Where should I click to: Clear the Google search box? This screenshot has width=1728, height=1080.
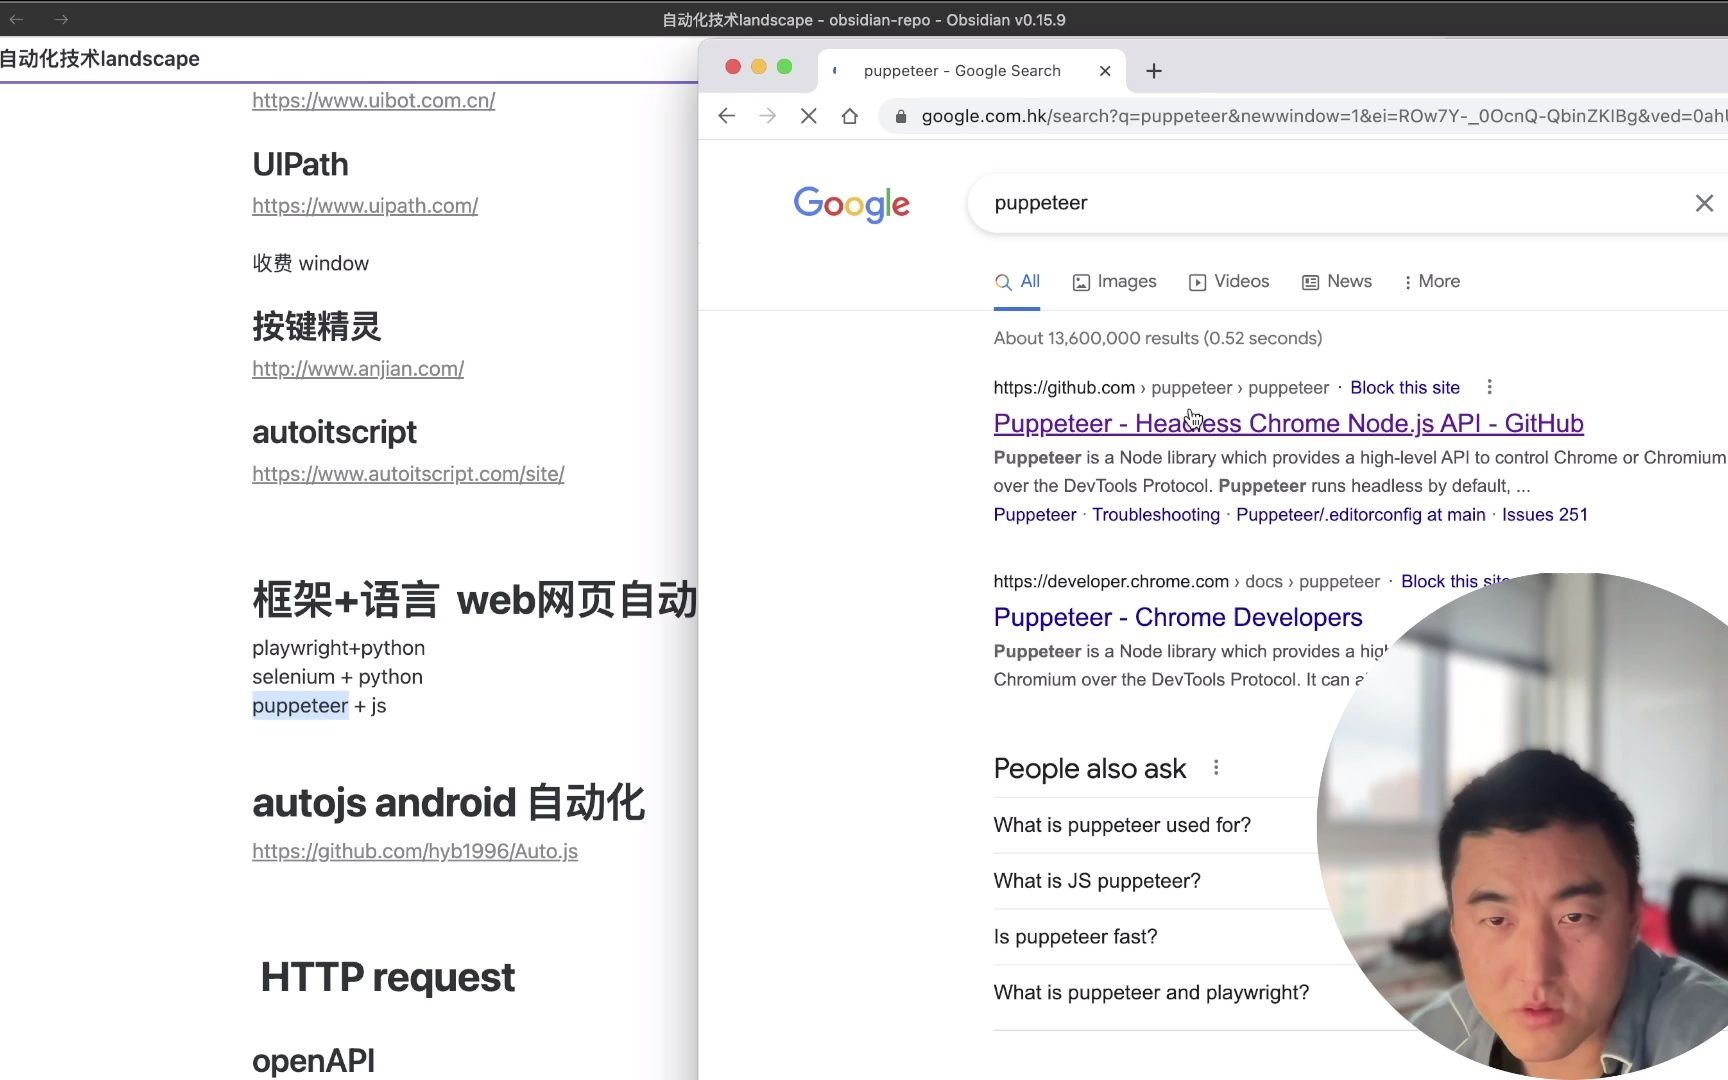pos(1704,203)
